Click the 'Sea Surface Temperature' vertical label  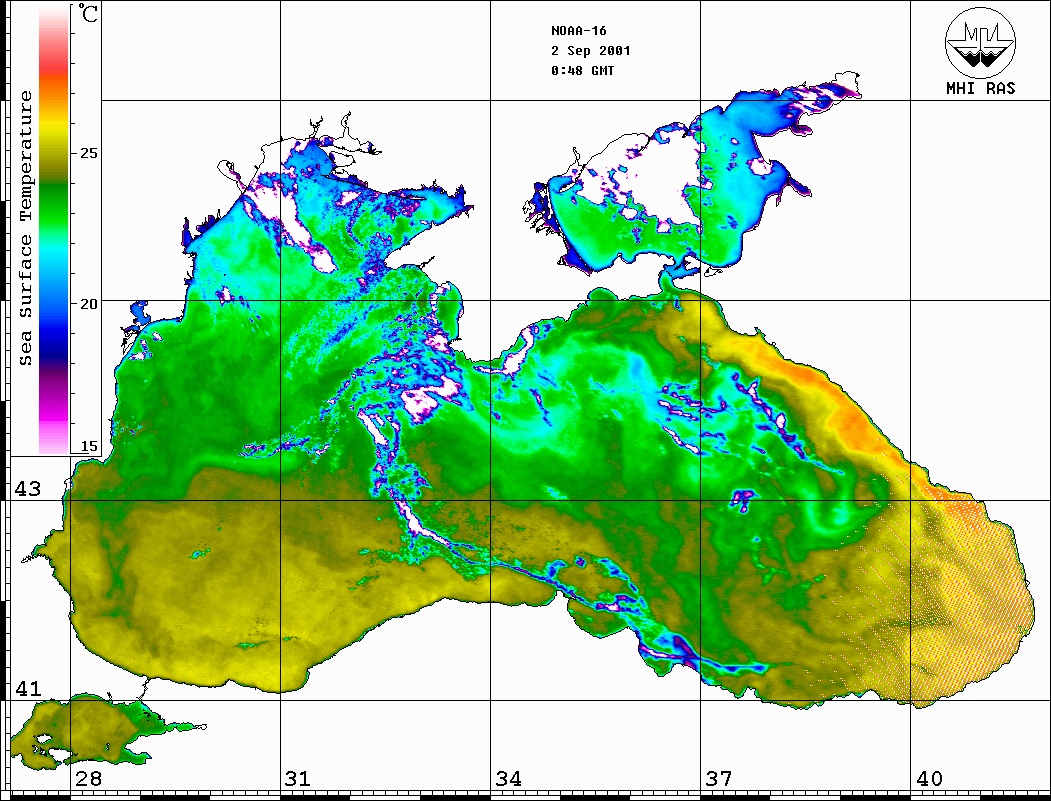pyautogui.click(x=25, y=228)
